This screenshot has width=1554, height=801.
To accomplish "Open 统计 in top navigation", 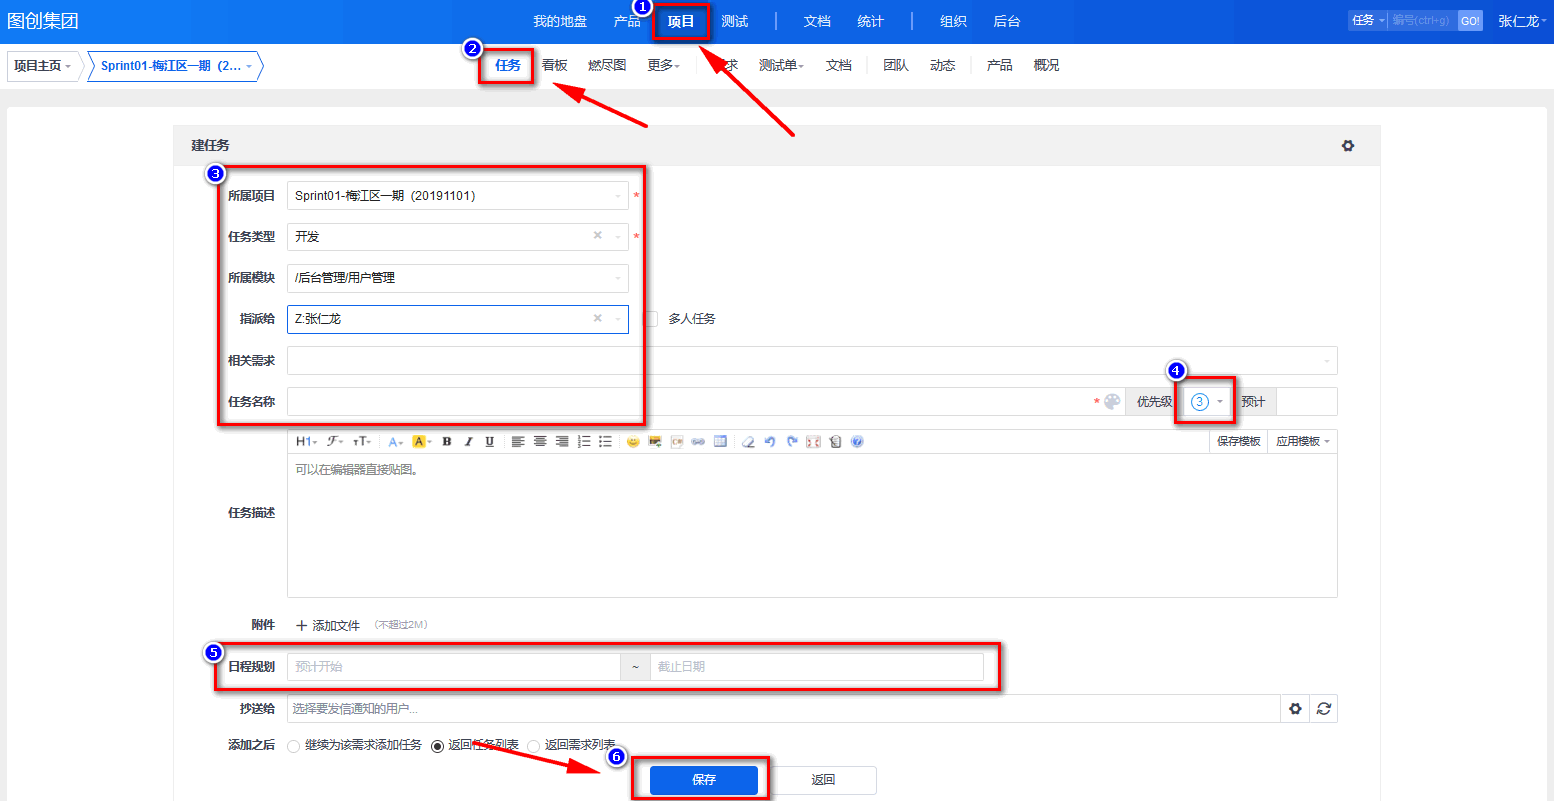I will point(871,21).
